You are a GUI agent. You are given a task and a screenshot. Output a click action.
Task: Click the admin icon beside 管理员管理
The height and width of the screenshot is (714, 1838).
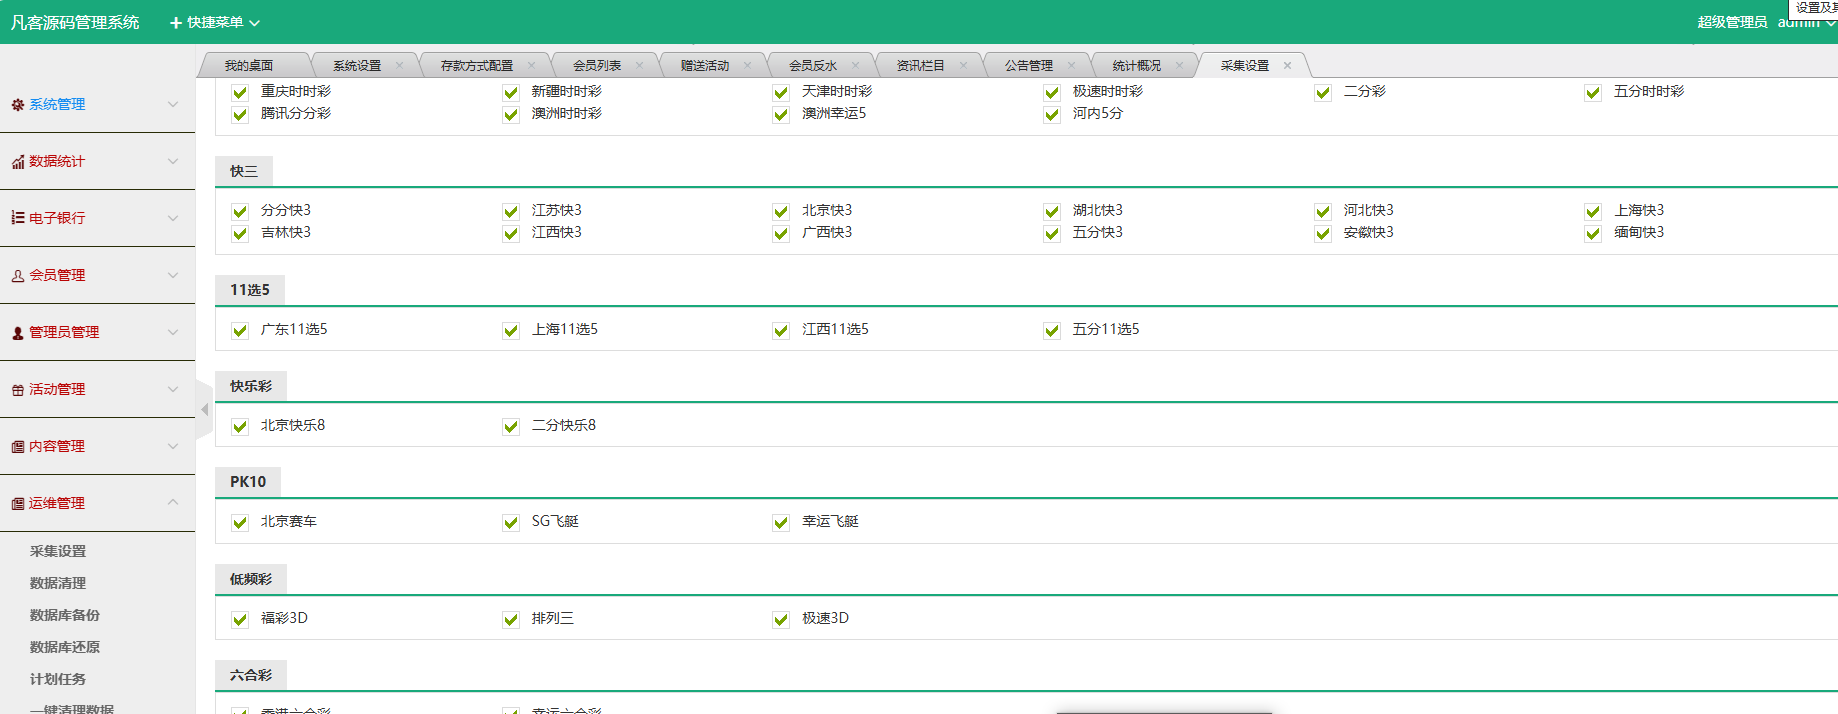point(17,333)
